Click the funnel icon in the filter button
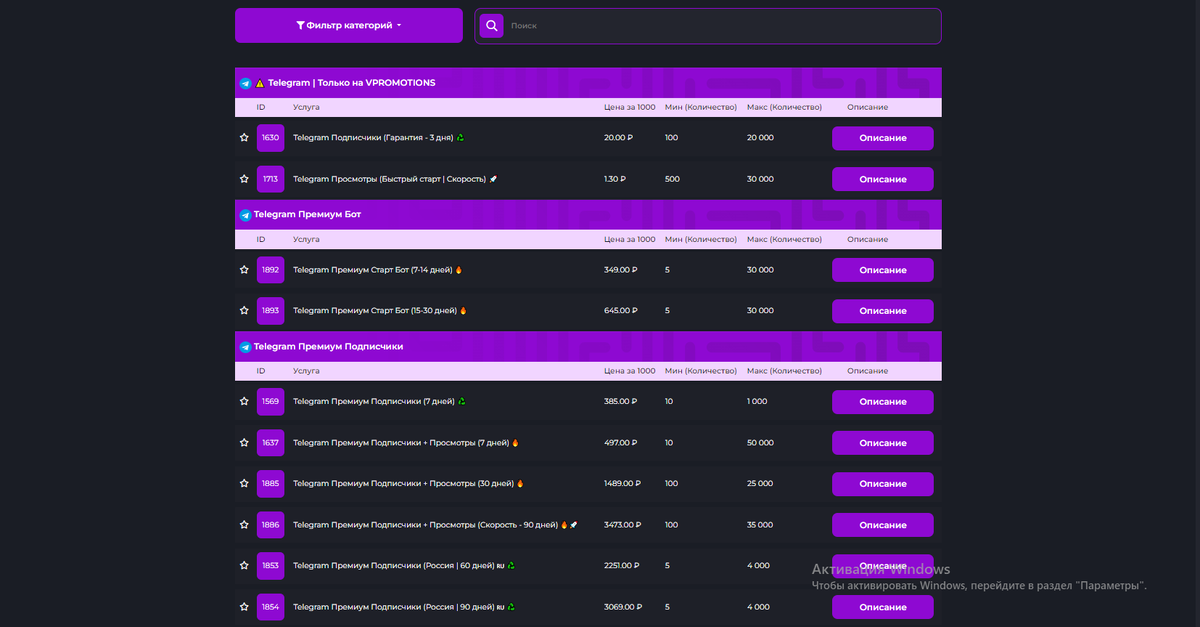Screen dimensions: 1200x627 point(301,26)
